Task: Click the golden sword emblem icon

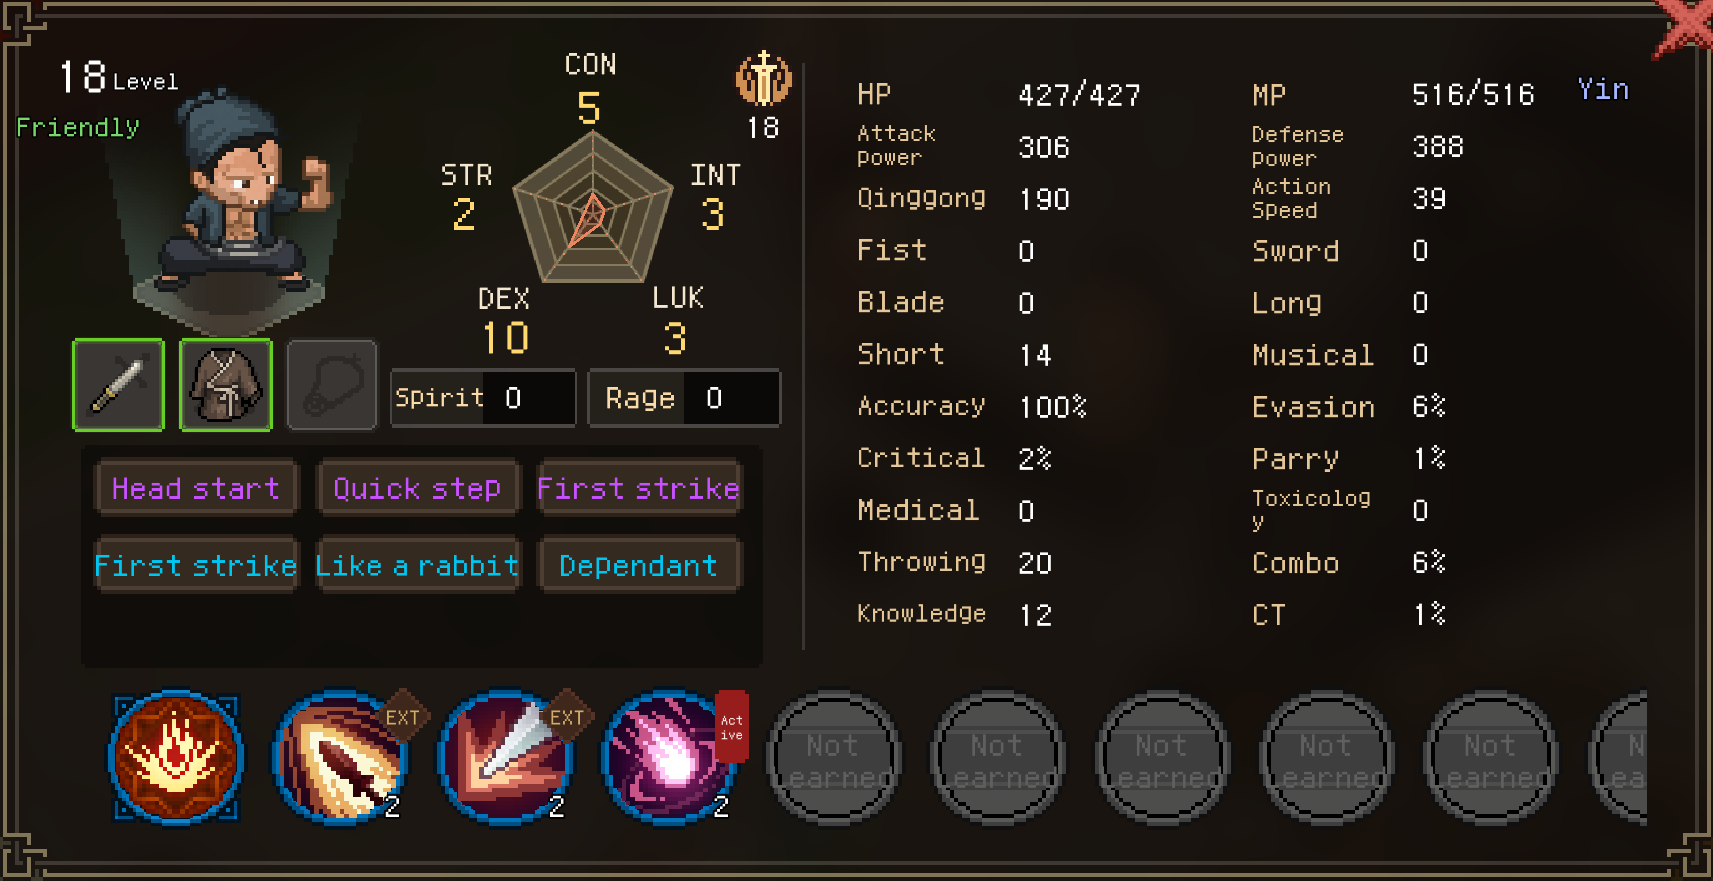Action: click(764, 79)
